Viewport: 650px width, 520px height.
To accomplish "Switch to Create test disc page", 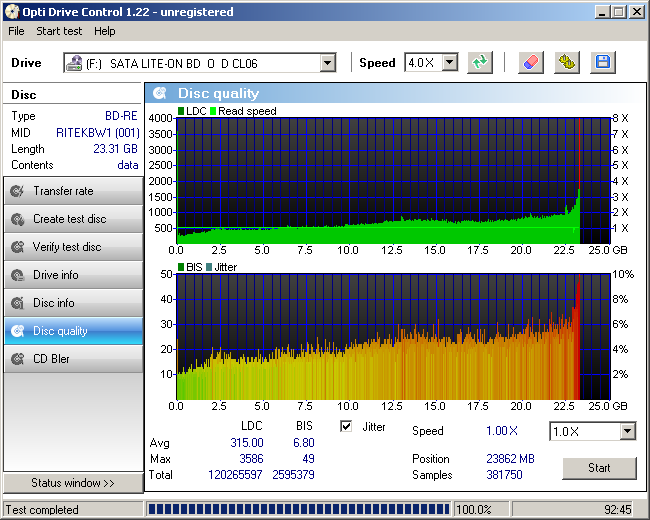I will click(73, 219).
